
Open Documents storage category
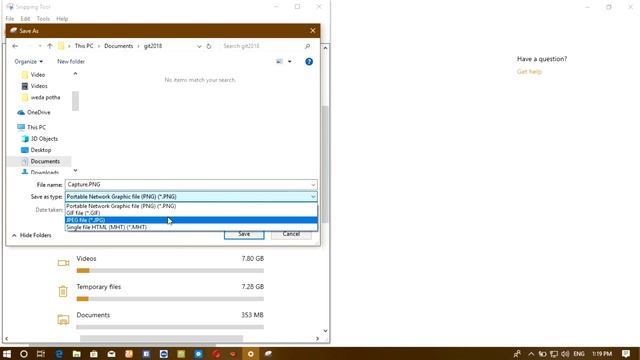(161, 321)
